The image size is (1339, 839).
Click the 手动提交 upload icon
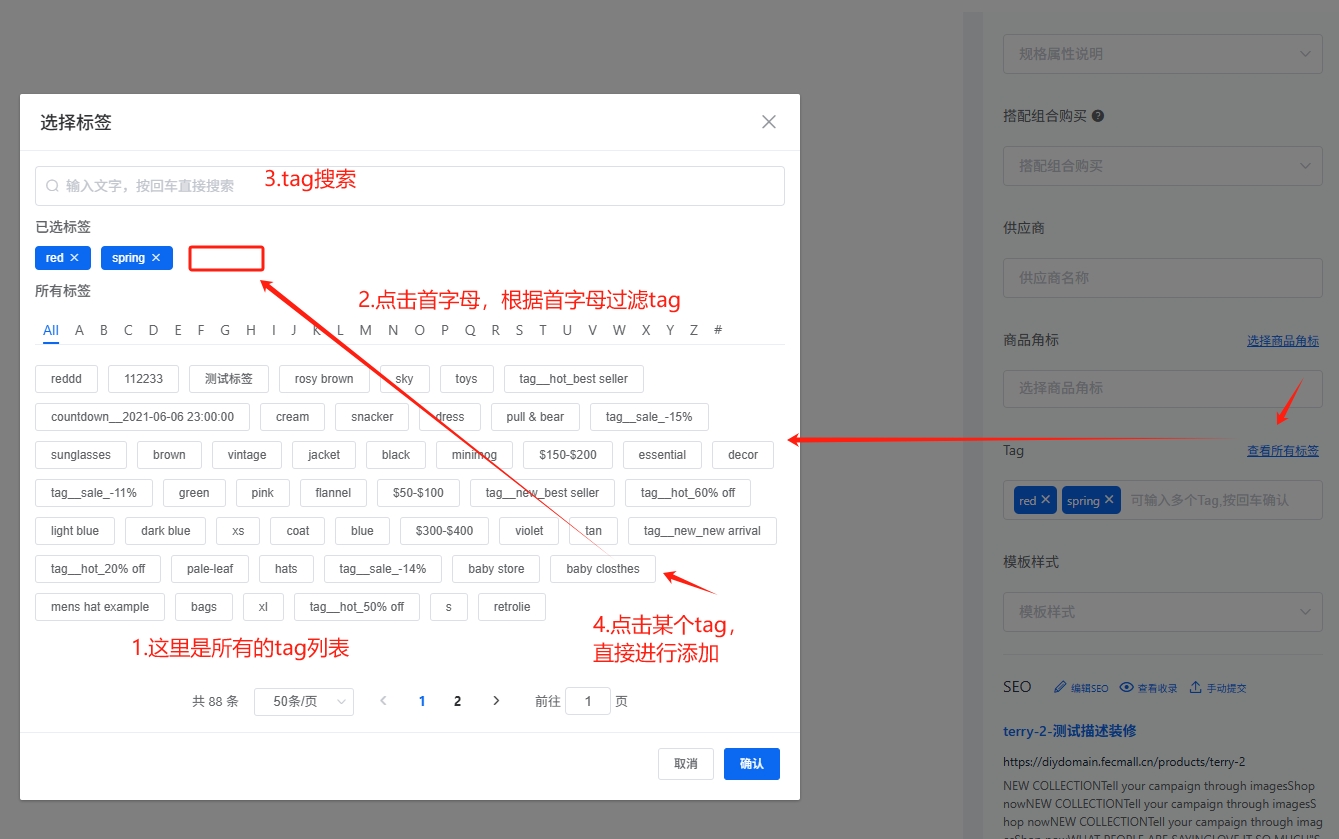tap(1195, 688)
